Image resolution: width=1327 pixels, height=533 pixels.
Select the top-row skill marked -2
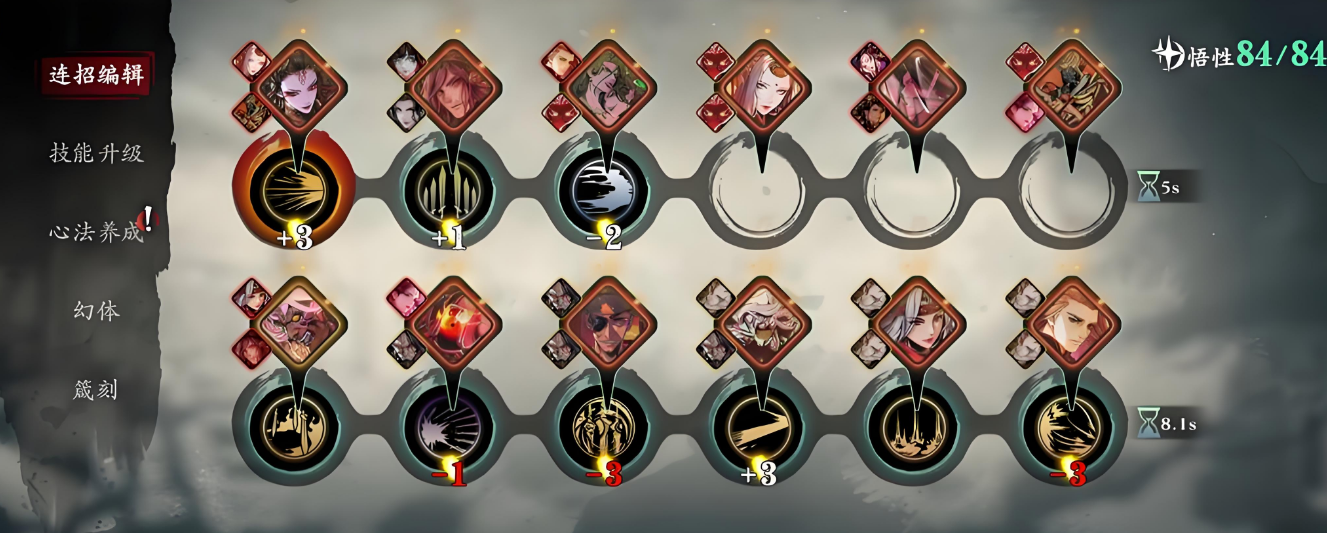coord(603,192)
